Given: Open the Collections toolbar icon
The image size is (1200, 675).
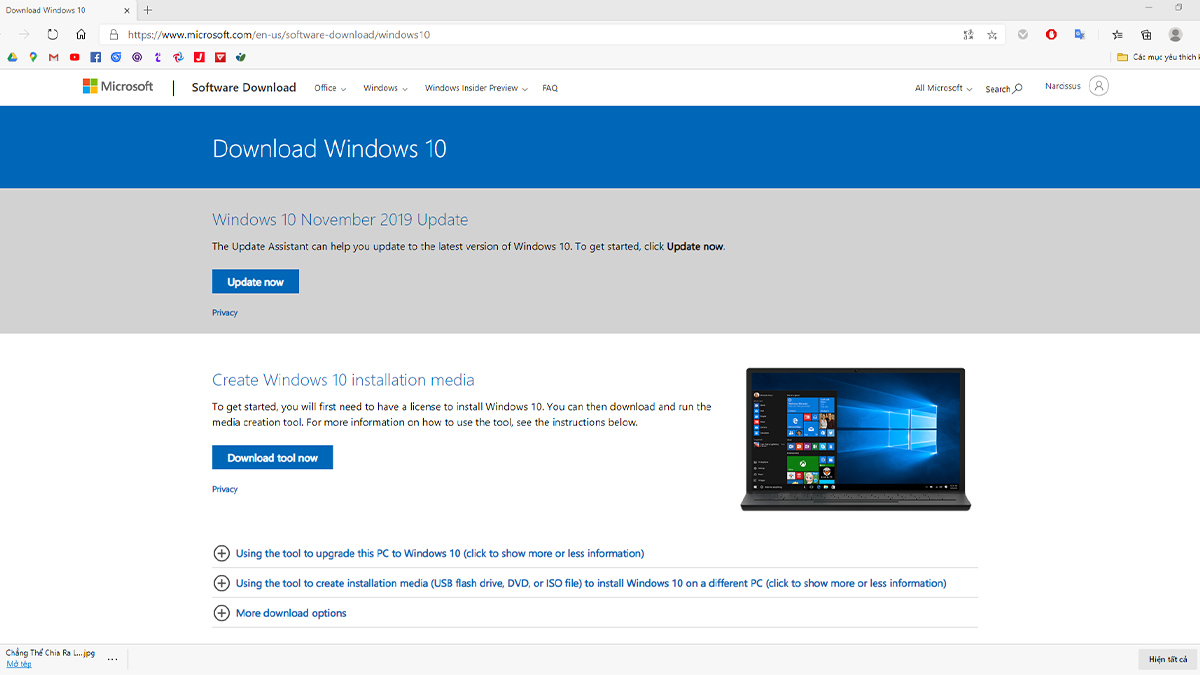Looking at the screenshot, I should [x=1147, y=34].
